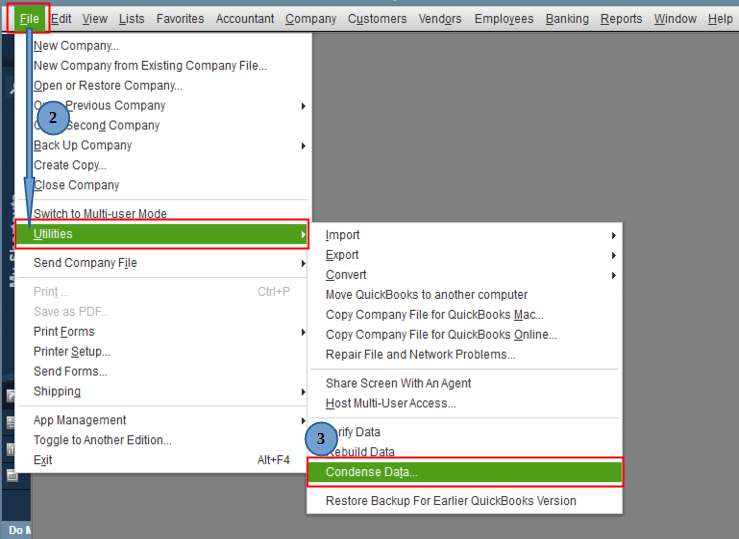Choose Host Multi-User Access...
The height and width of the screenshot is (539, 739).
(390, 403)
